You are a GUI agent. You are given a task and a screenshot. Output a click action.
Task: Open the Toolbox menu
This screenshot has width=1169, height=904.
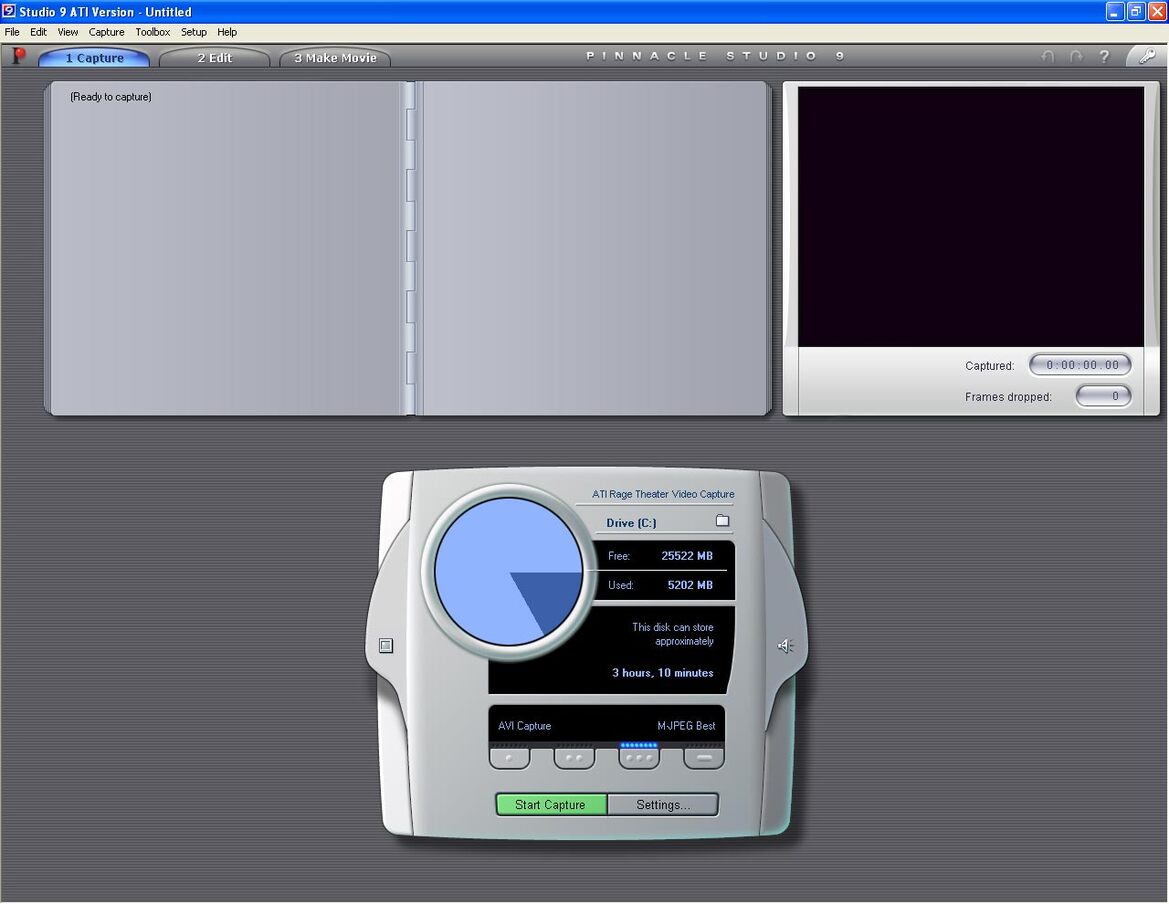tap(153, 32)
